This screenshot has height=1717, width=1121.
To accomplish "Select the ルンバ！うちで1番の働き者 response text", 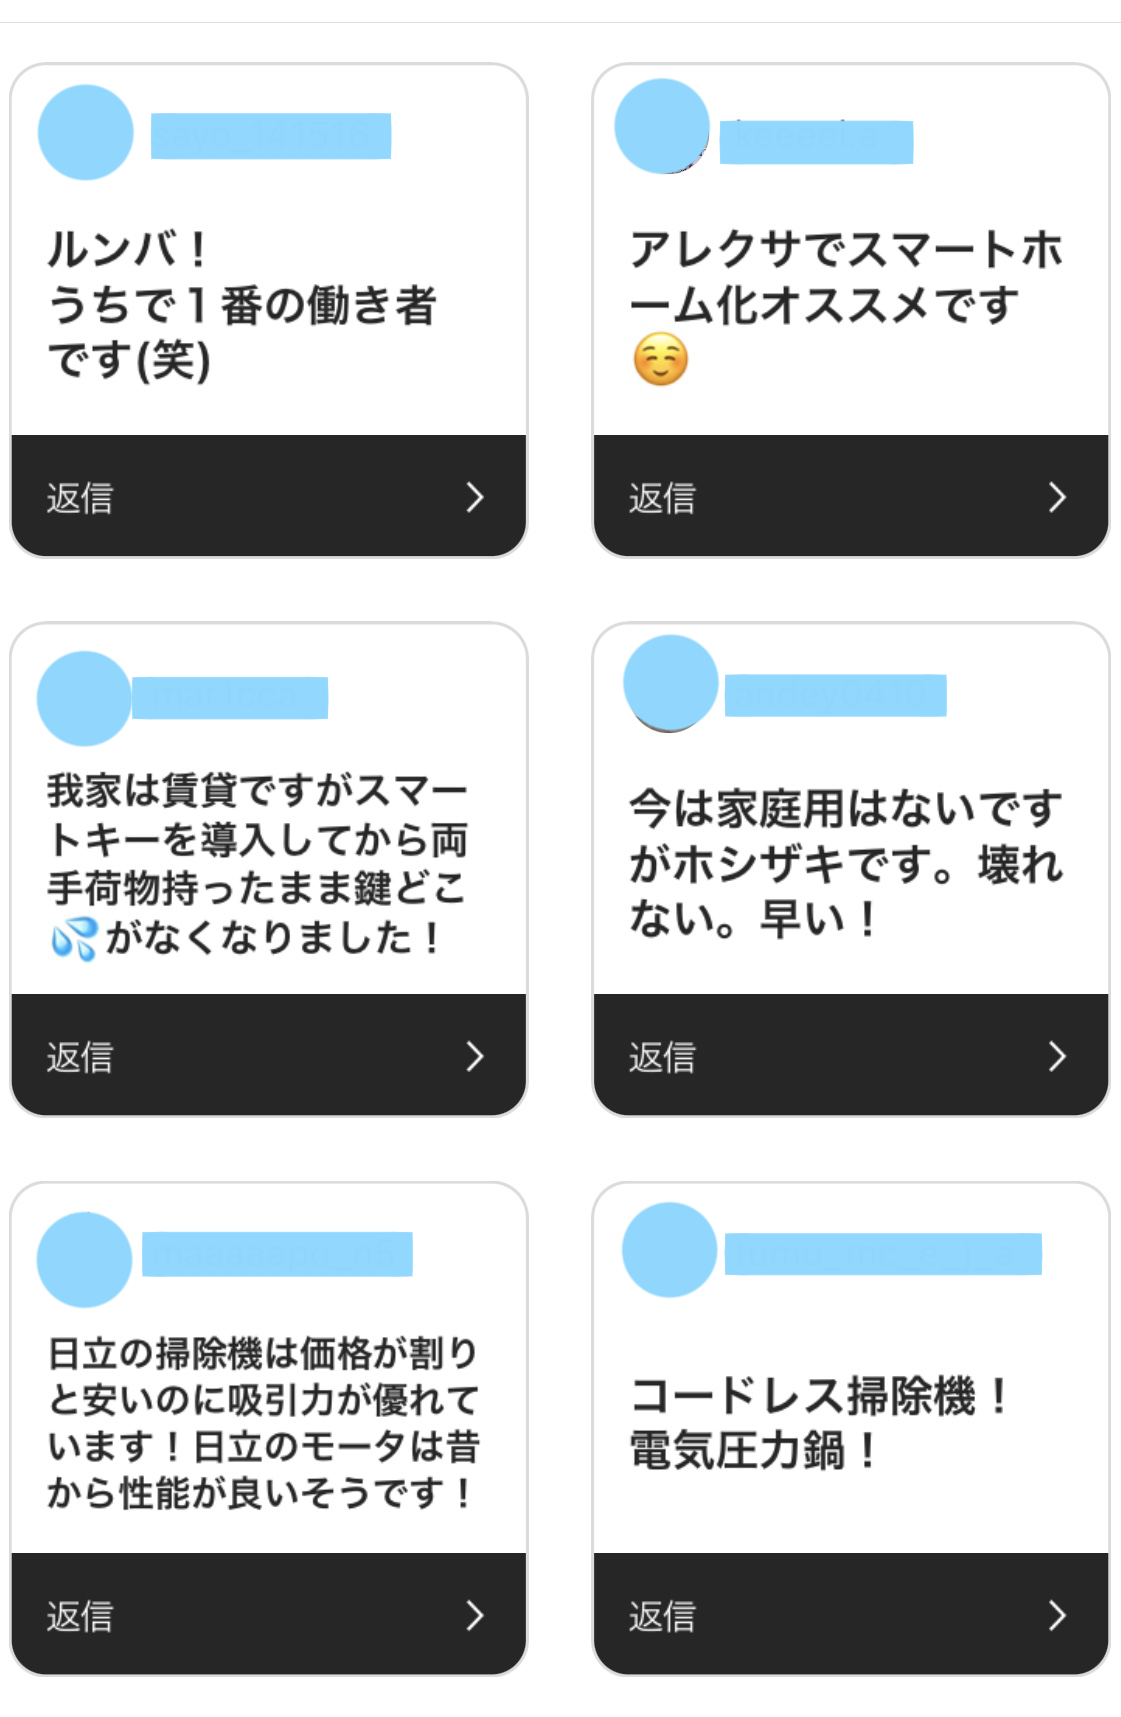I will [242, 304].
